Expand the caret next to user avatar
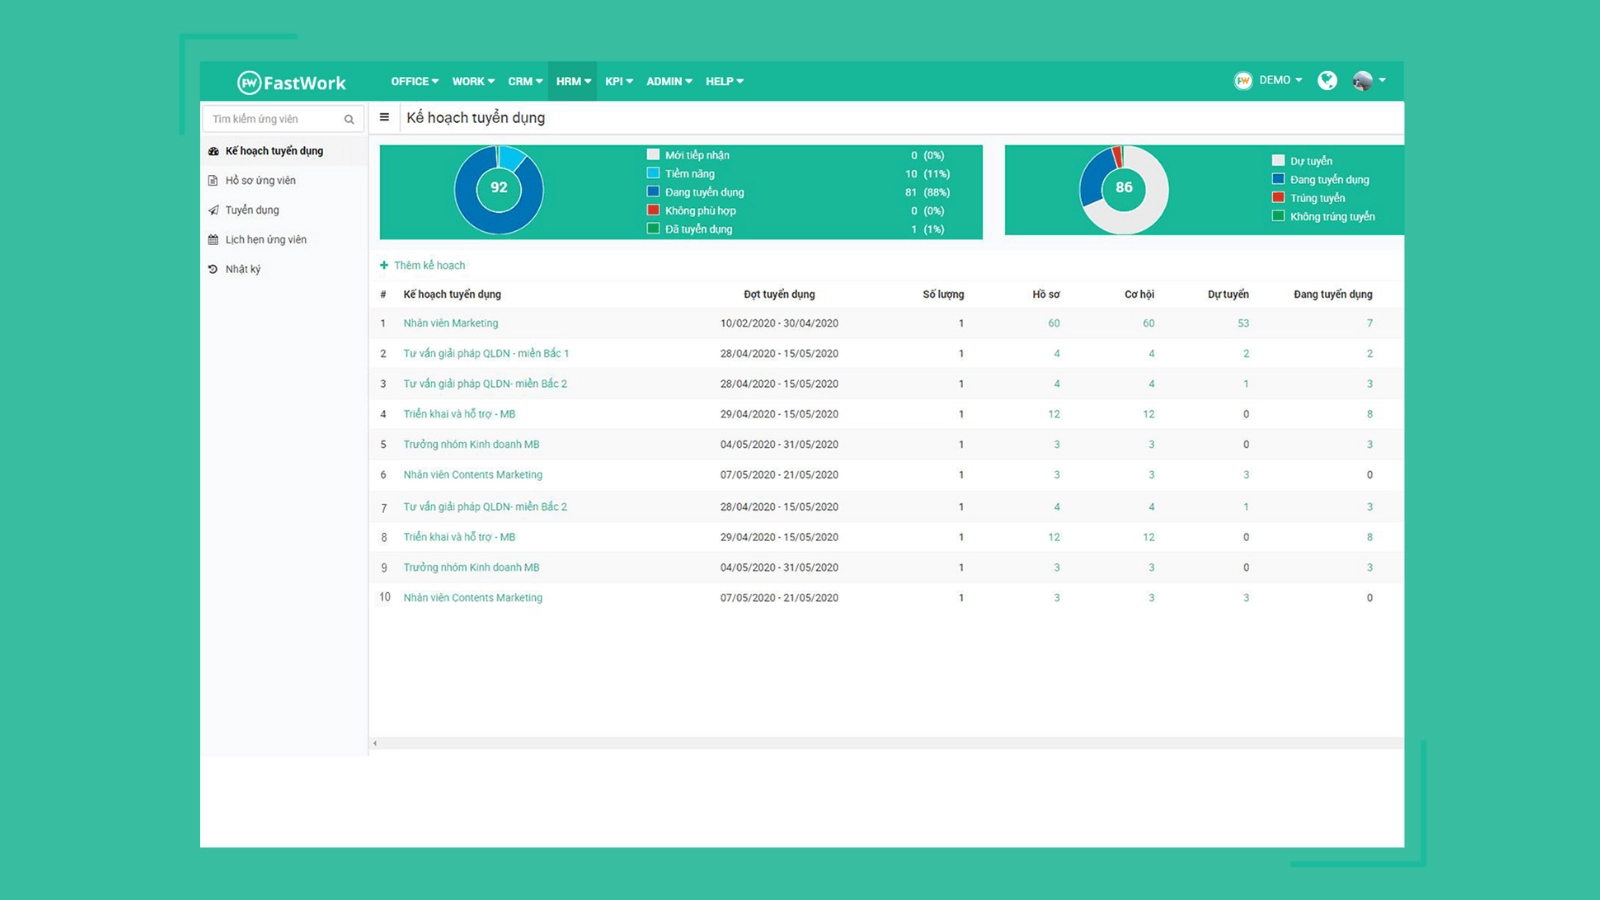 tap(1382, 80)
